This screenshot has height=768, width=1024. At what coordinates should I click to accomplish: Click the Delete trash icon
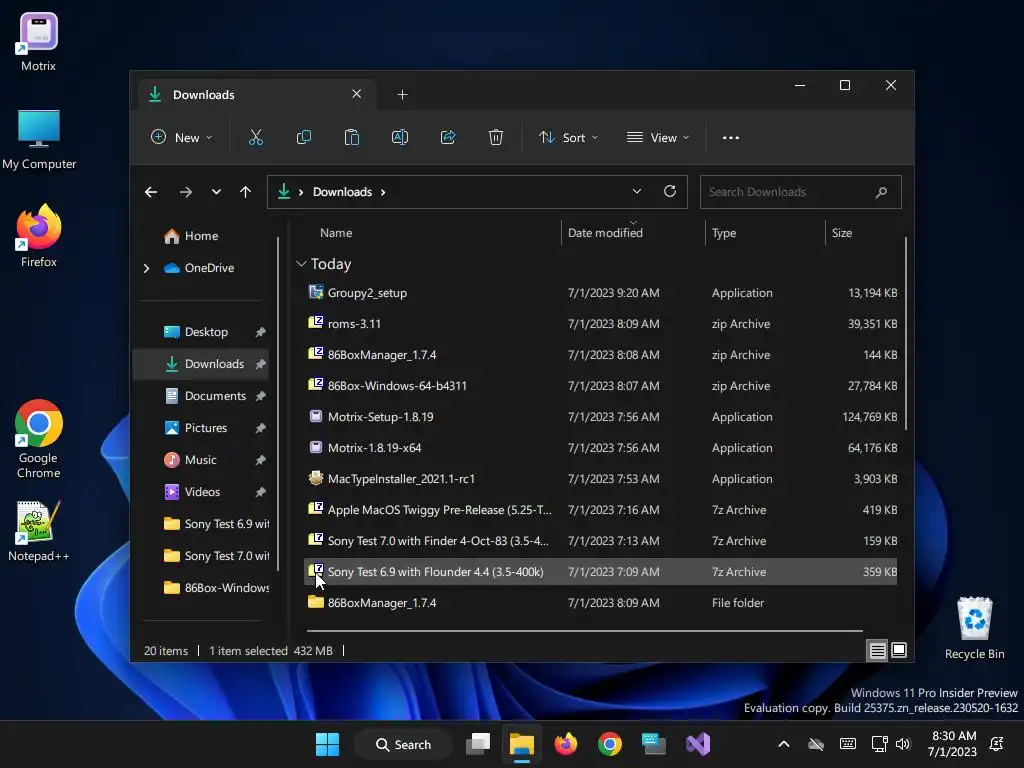point(496,137)
